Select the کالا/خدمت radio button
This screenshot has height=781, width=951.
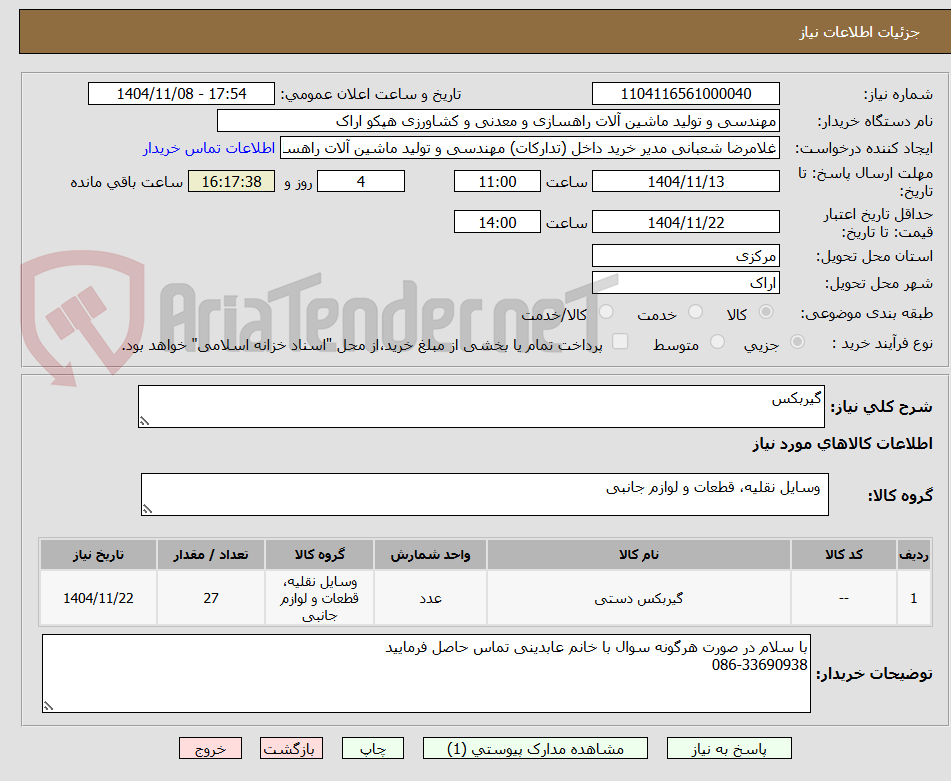pos(606,312)
